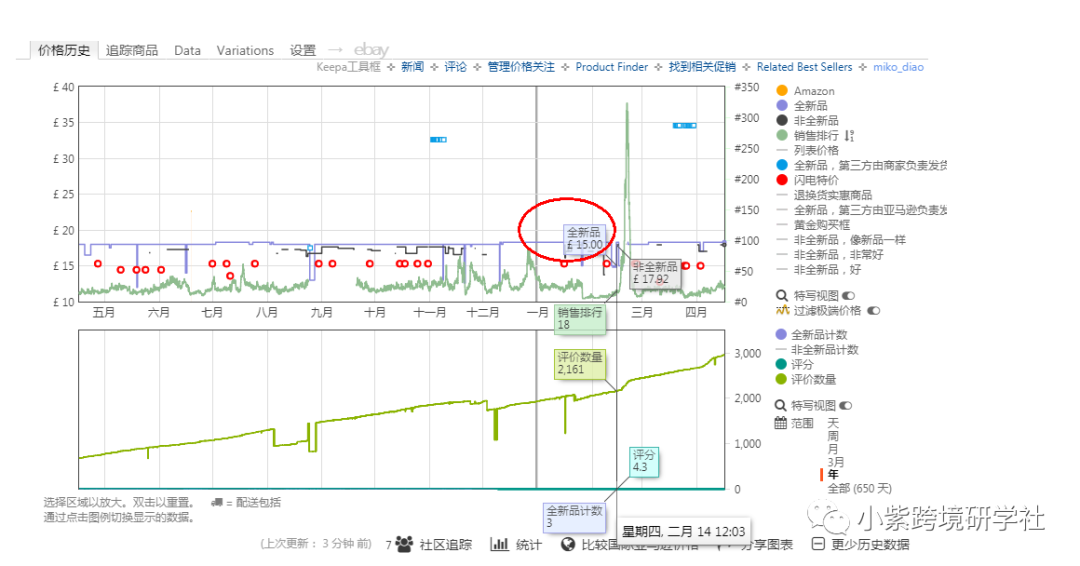Toggle 非全新品，好 legend entry
The image size is (1080, 566).
click(818, 270)
